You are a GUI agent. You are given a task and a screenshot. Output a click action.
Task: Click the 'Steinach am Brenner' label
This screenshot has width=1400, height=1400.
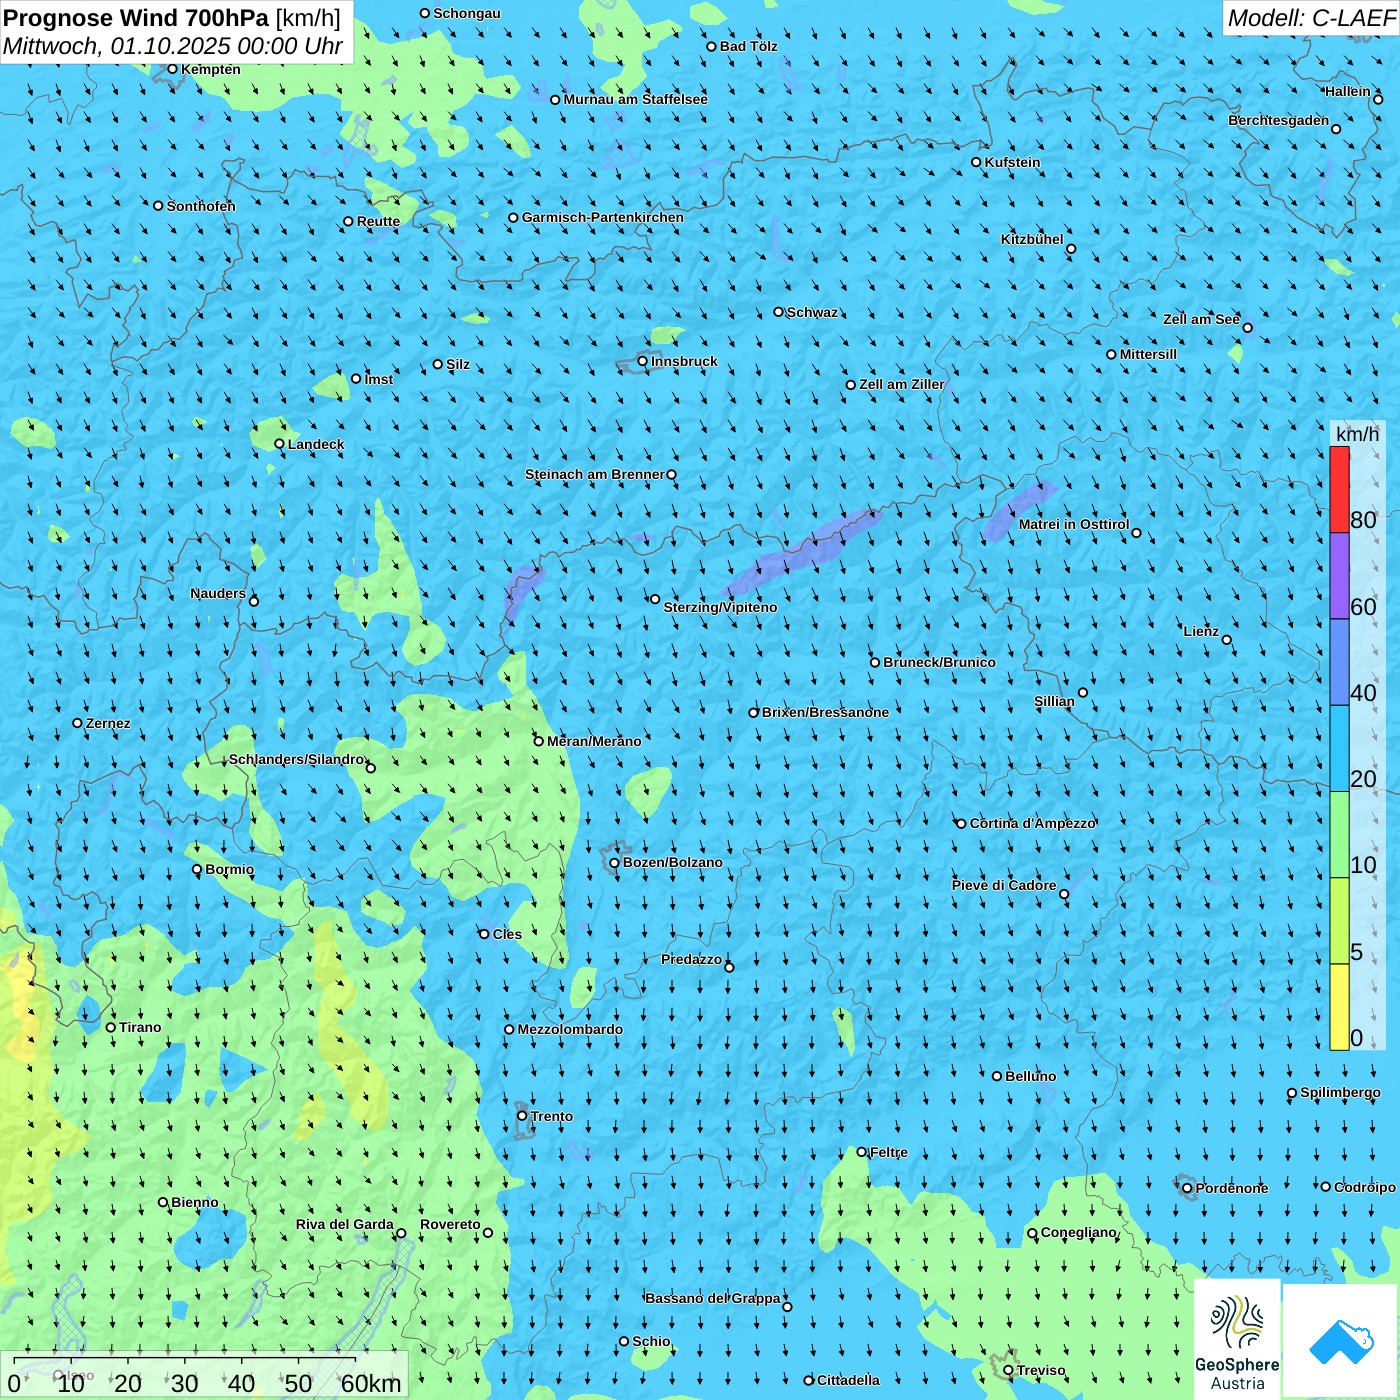point(595,474)
